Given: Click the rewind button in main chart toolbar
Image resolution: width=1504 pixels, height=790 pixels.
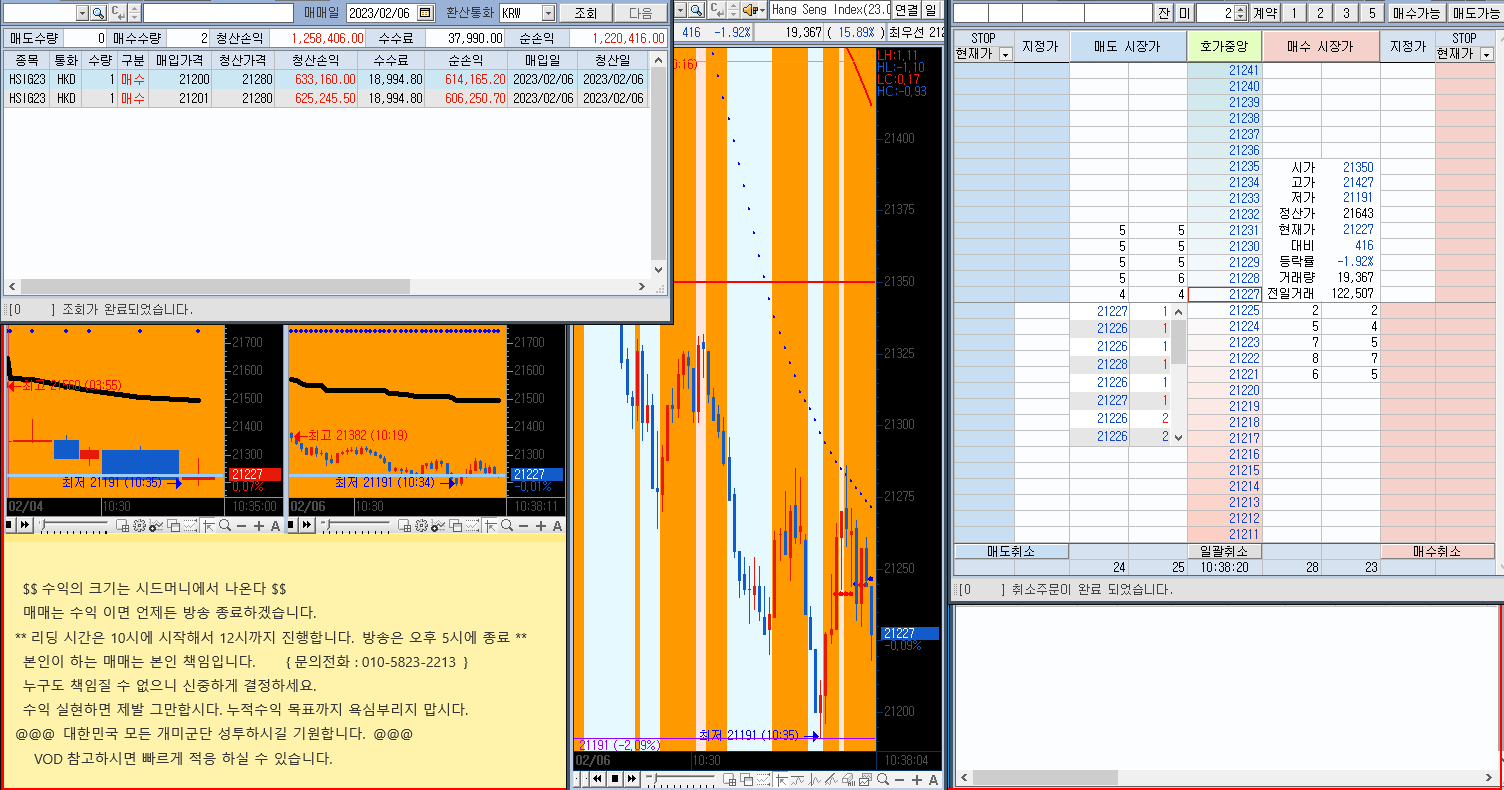Looking at the screenshot, I should coord(597,778).
